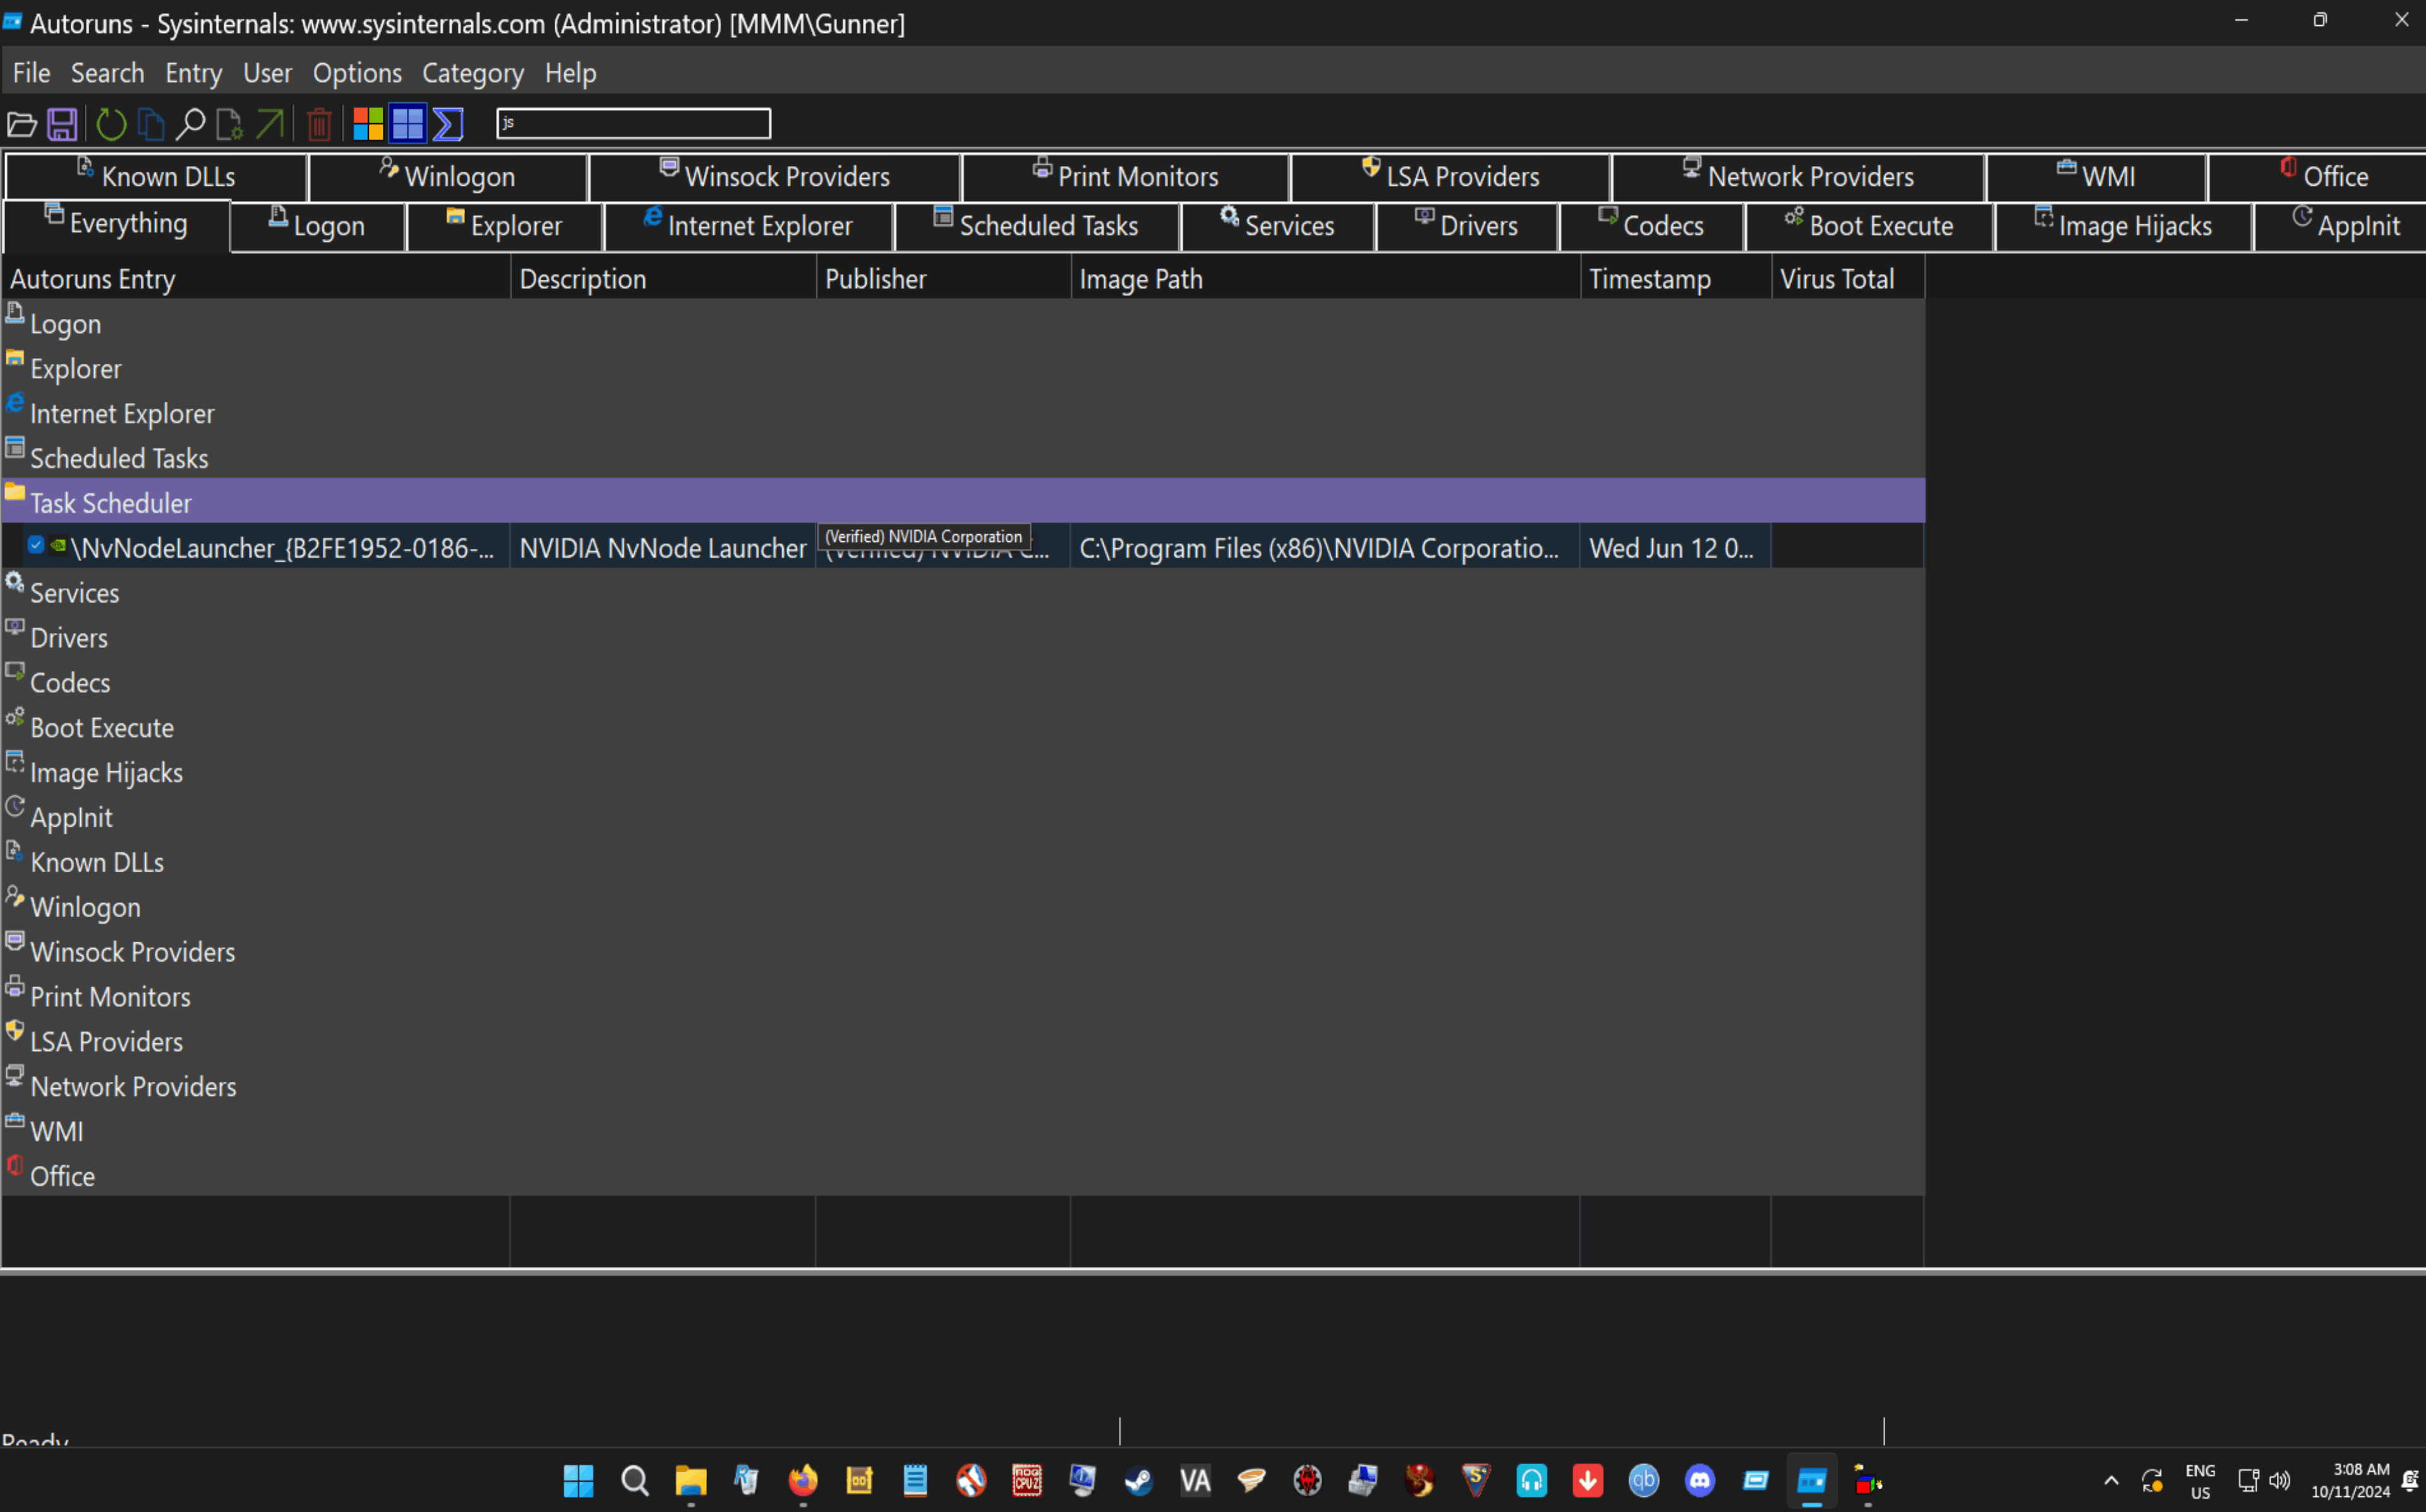Image resolution: width=2426 pixels, height=1512 pixels.
Task: Click the NVIDIA NvNode Launcher description cell
Action: click(x=662, y=548)
